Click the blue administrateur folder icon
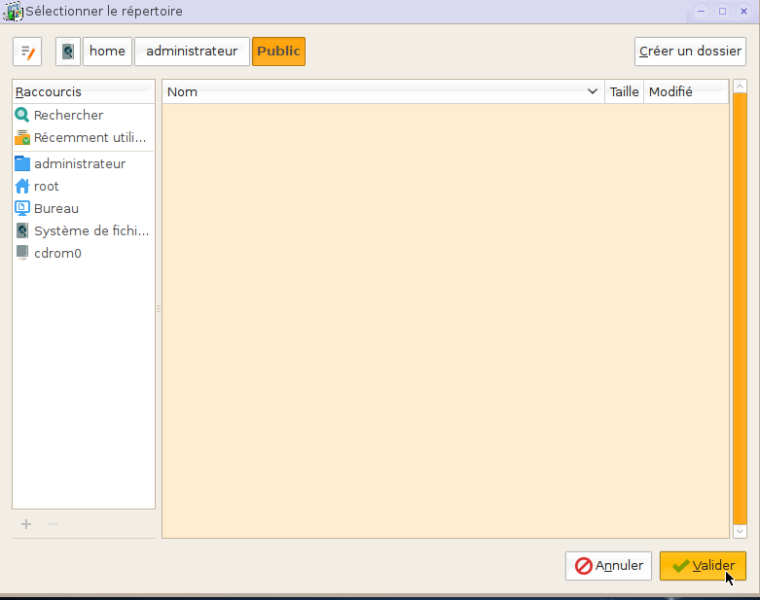This screenshot has width=760, height=600. pyautogui.click(x=22, y=163)
